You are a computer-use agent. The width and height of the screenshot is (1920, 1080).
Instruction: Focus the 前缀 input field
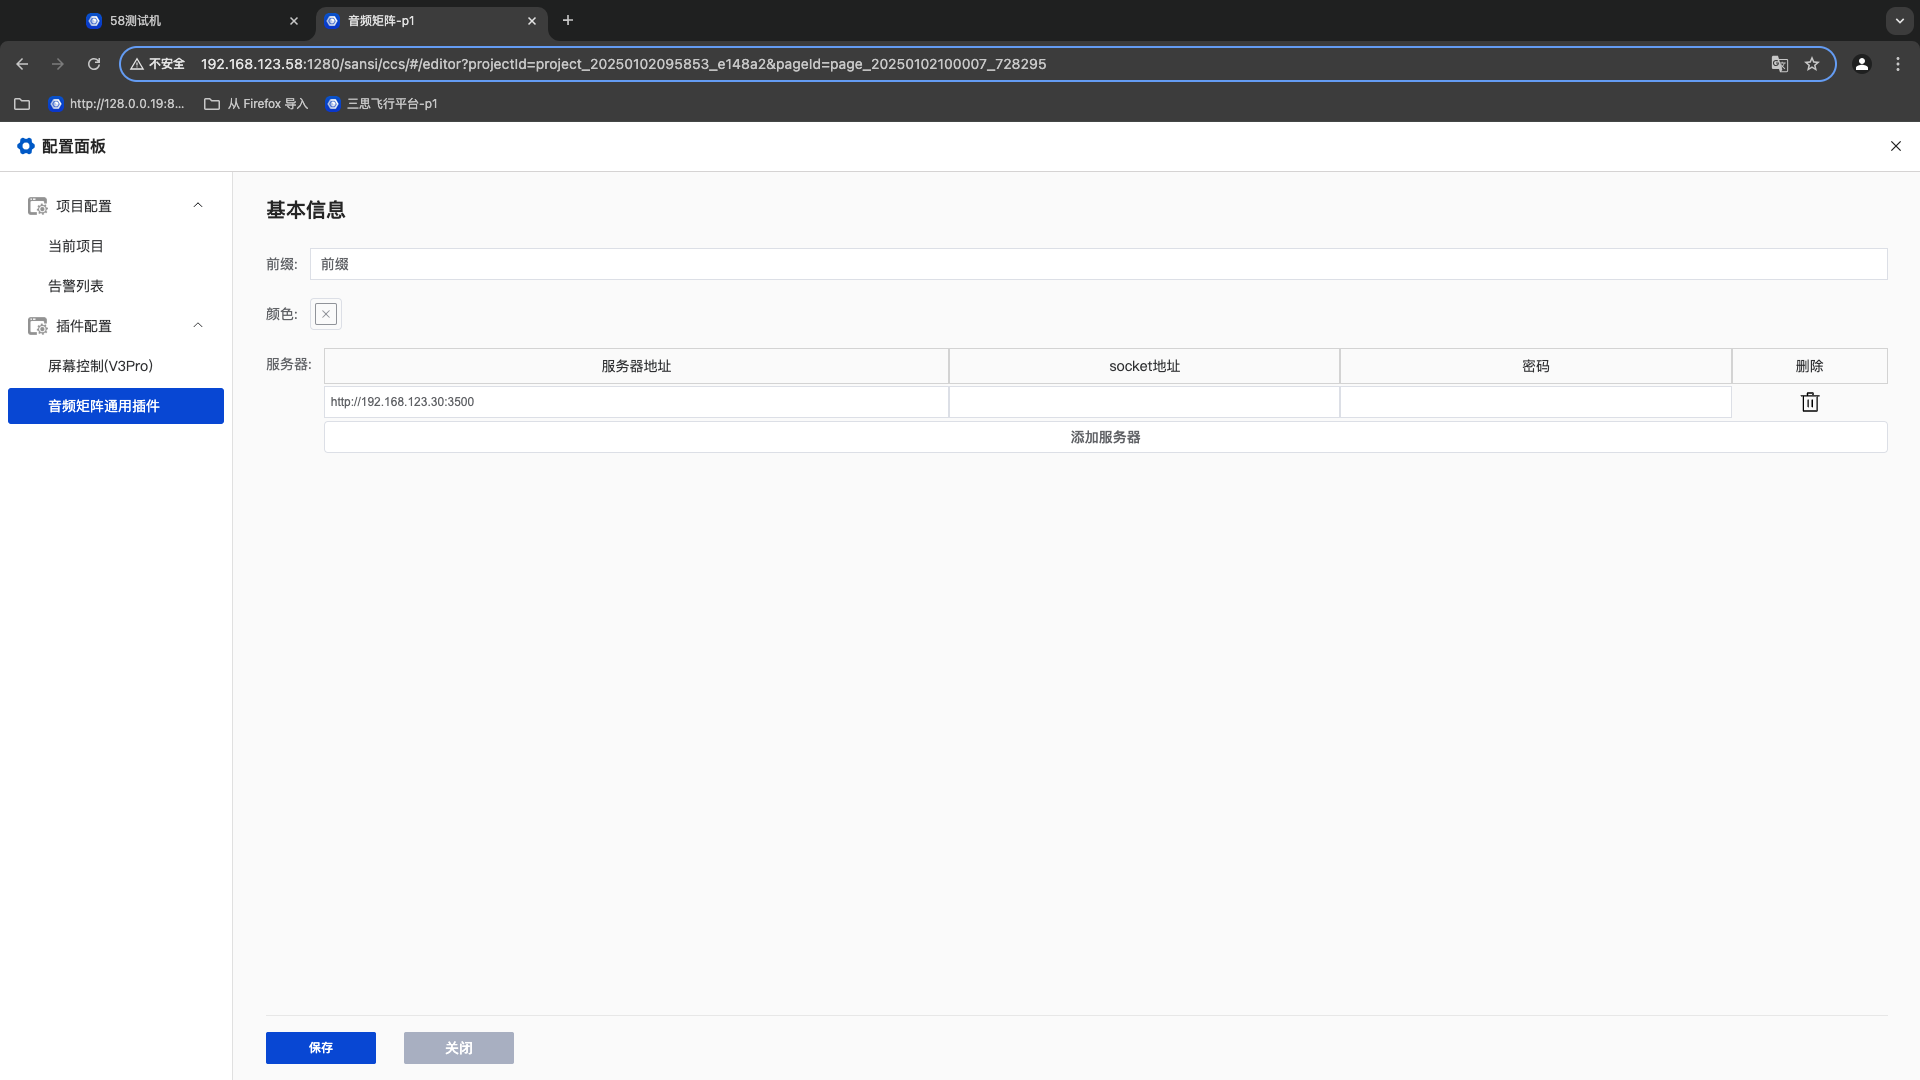coord(1098,264)
